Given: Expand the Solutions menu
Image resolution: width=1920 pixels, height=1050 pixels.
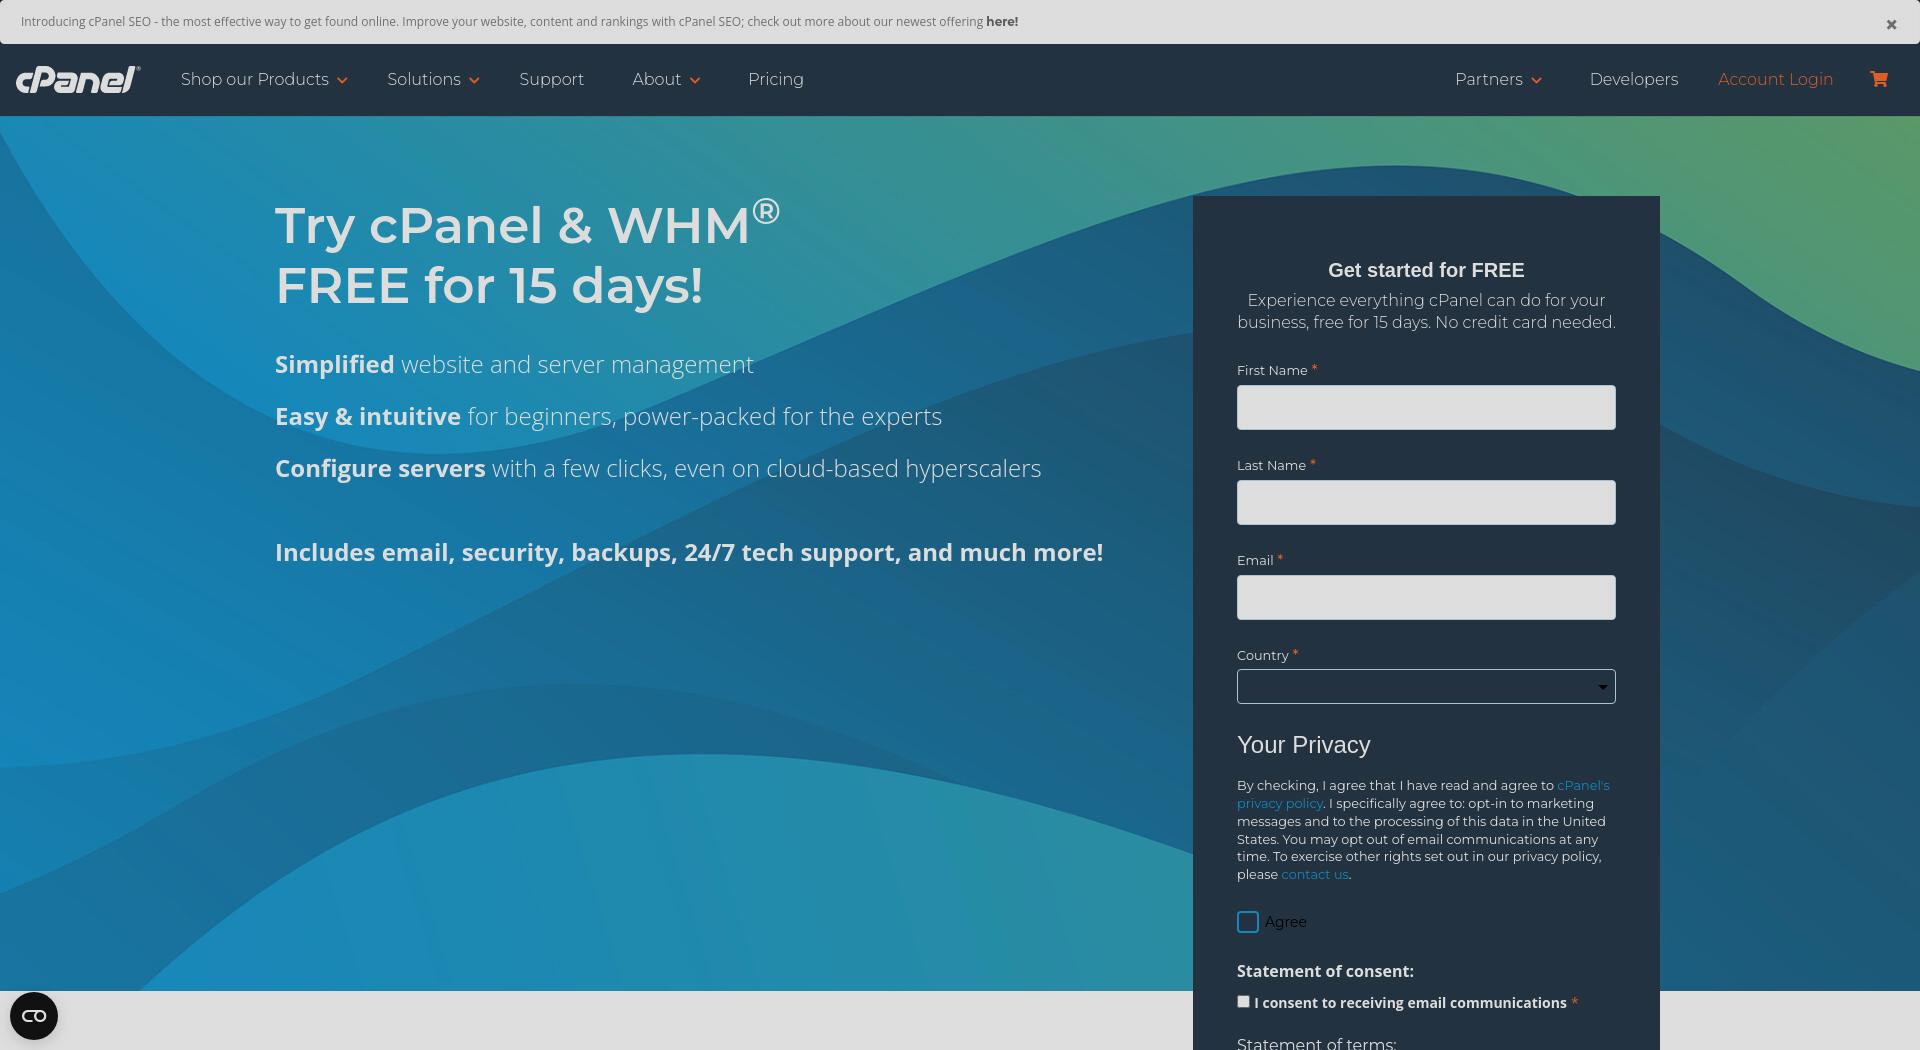Looking at the screenshot, I should click(433, 79).
